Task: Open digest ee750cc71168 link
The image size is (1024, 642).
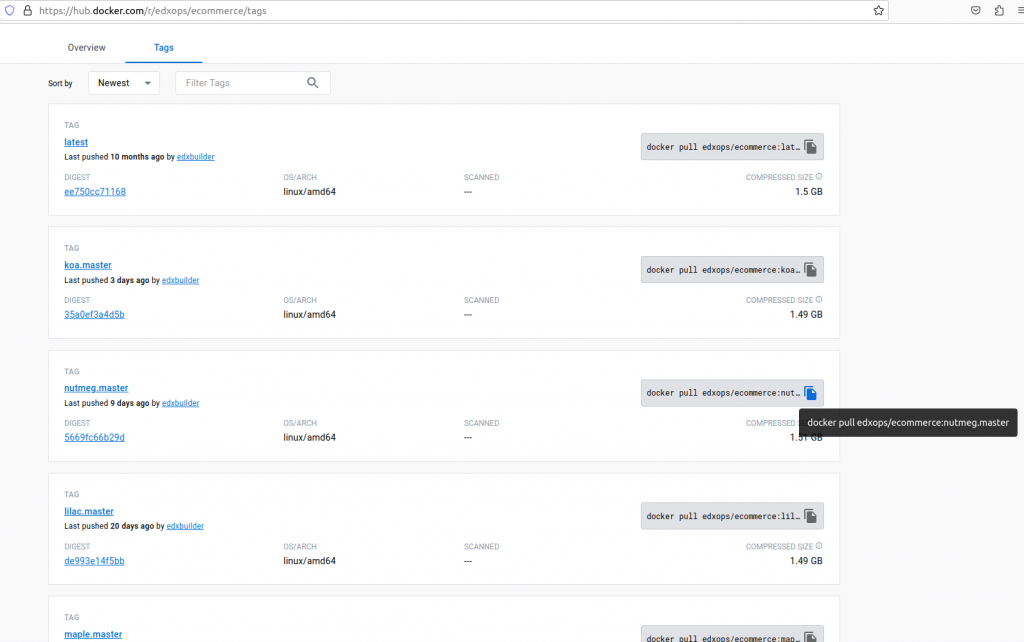Action: (95, 191)
